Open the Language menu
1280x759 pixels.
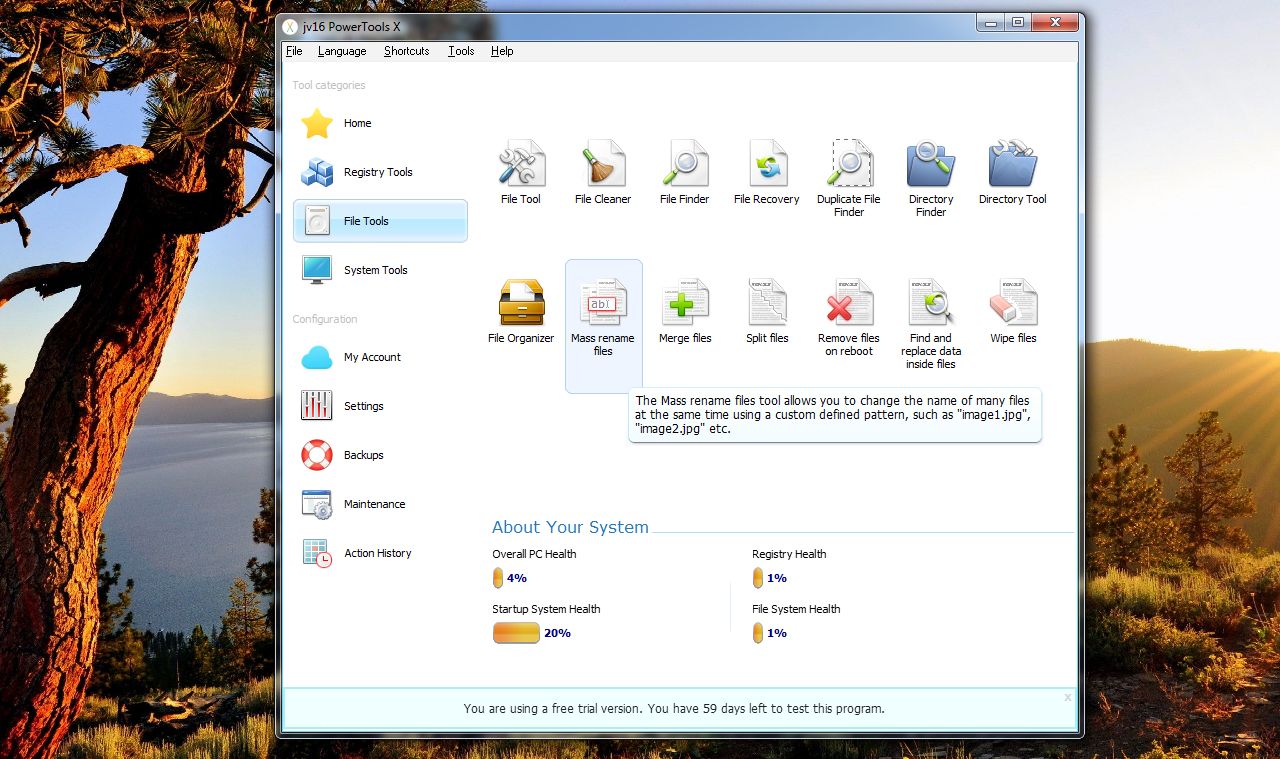tap(342, 51)
